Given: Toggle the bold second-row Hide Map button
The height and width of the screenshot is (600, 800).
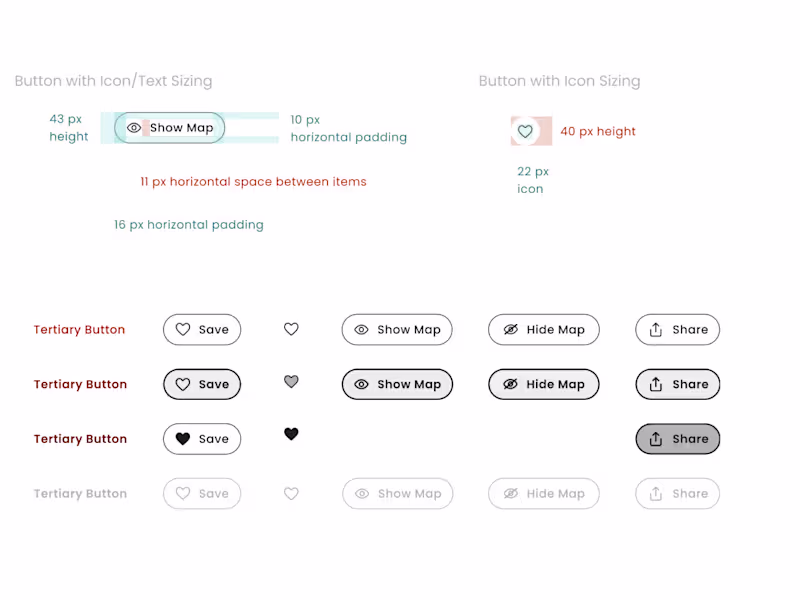Looking at the screenshot, I should coord(543,384).
